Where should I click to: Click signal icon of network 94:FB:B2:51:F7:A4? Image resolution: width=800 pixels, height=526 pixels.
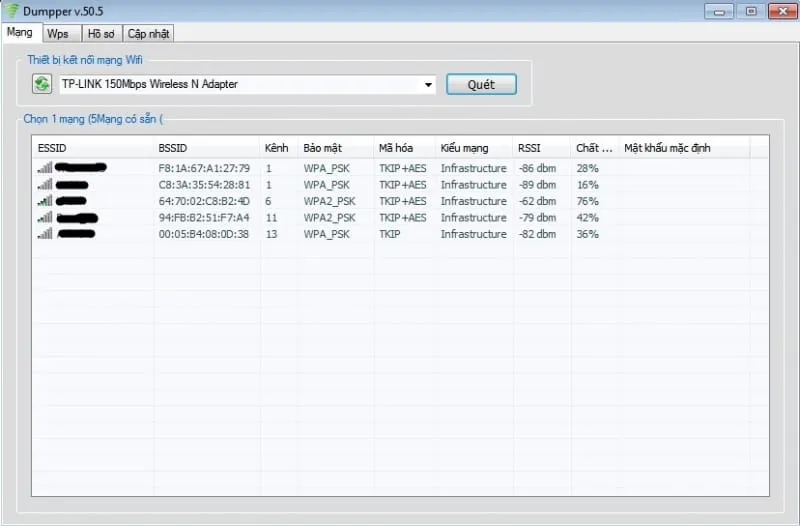[44, 217]
